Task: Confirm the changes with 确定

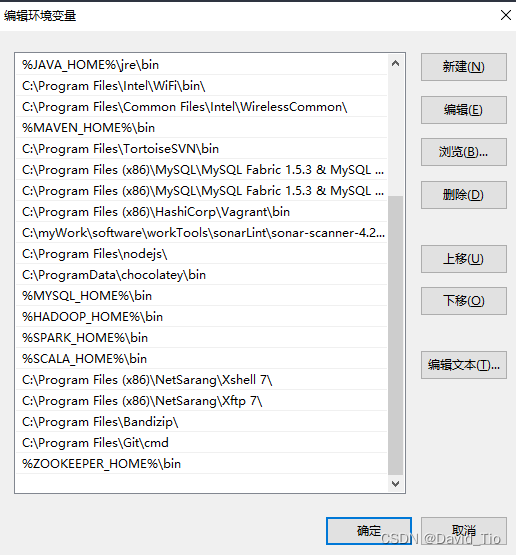Action: tap(369, 531)
